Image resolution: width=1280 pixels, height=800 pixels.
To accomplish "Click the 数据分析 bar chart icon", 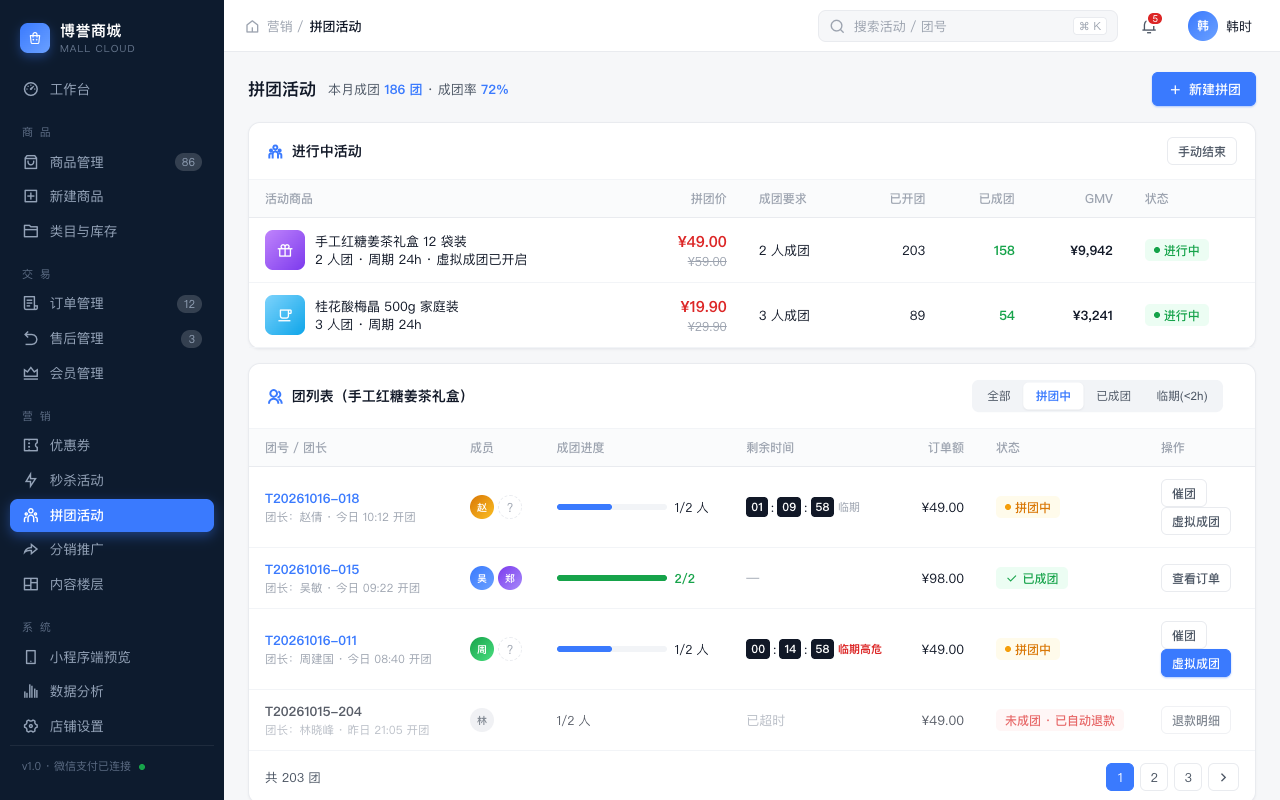I will [x=31, y=691].
